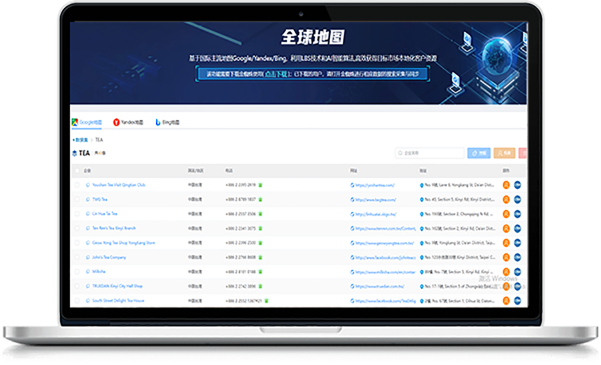
Task: Click the link icon beside the John's Tea Company Facebook URL
Action: tap(352, 258)
